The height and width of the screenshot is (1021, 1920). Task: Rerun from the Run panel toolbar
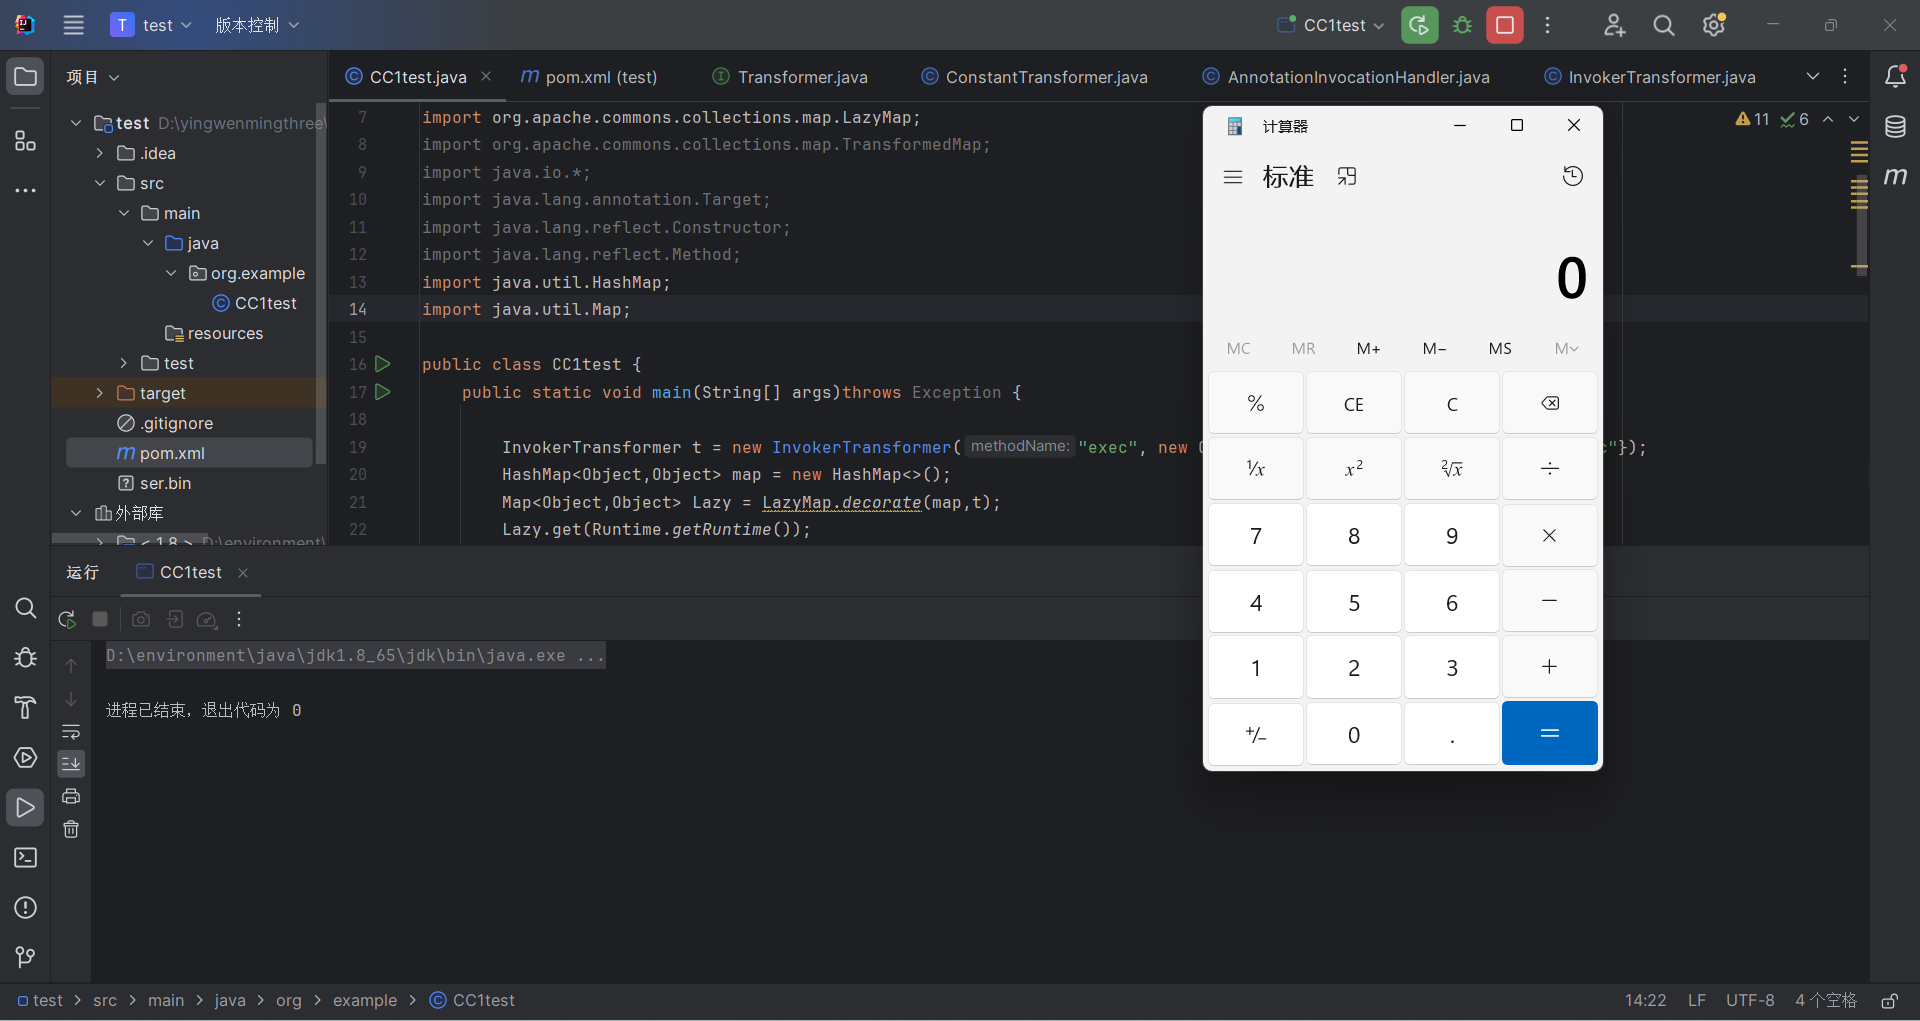coord(67,620)
